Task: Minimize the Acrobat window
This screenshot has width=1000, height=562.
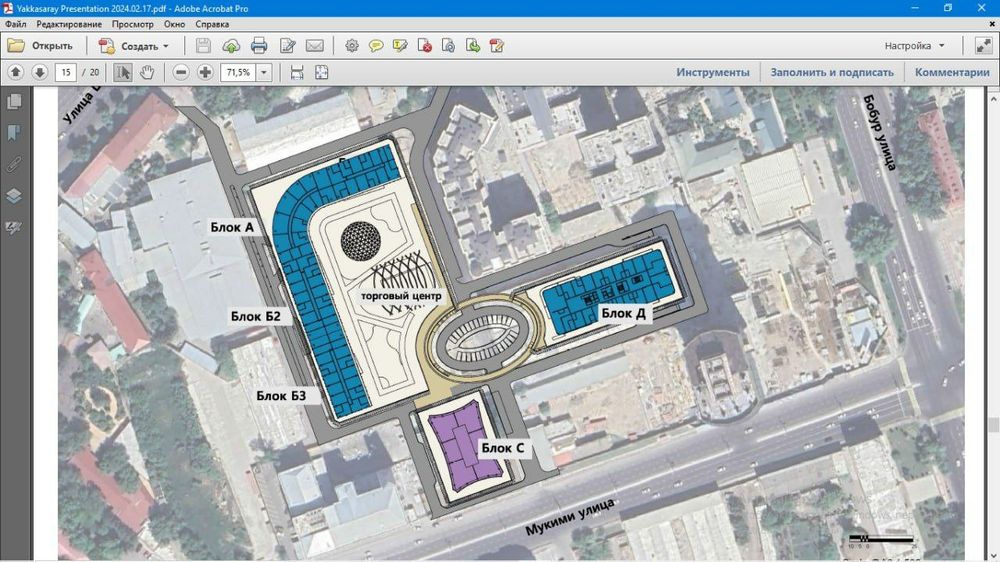Action: coord(915,8)
